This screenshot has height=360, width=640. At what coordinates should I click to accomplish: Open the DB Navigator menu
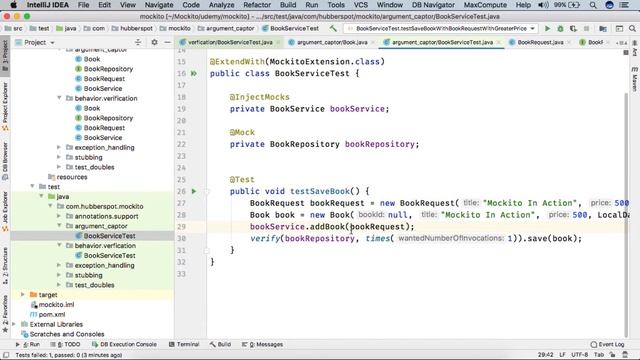pos(433,5)
